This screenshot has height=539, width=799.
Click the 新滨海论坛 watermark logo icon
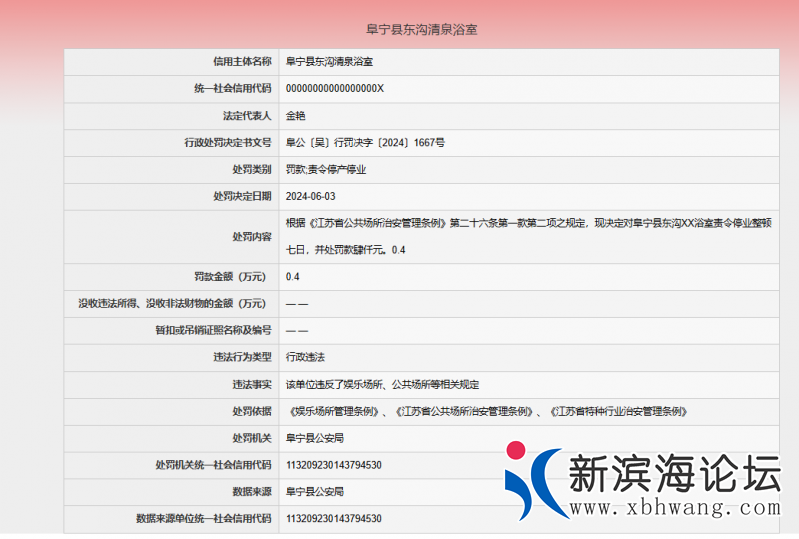pyautogui.click(x=532, y=483)
